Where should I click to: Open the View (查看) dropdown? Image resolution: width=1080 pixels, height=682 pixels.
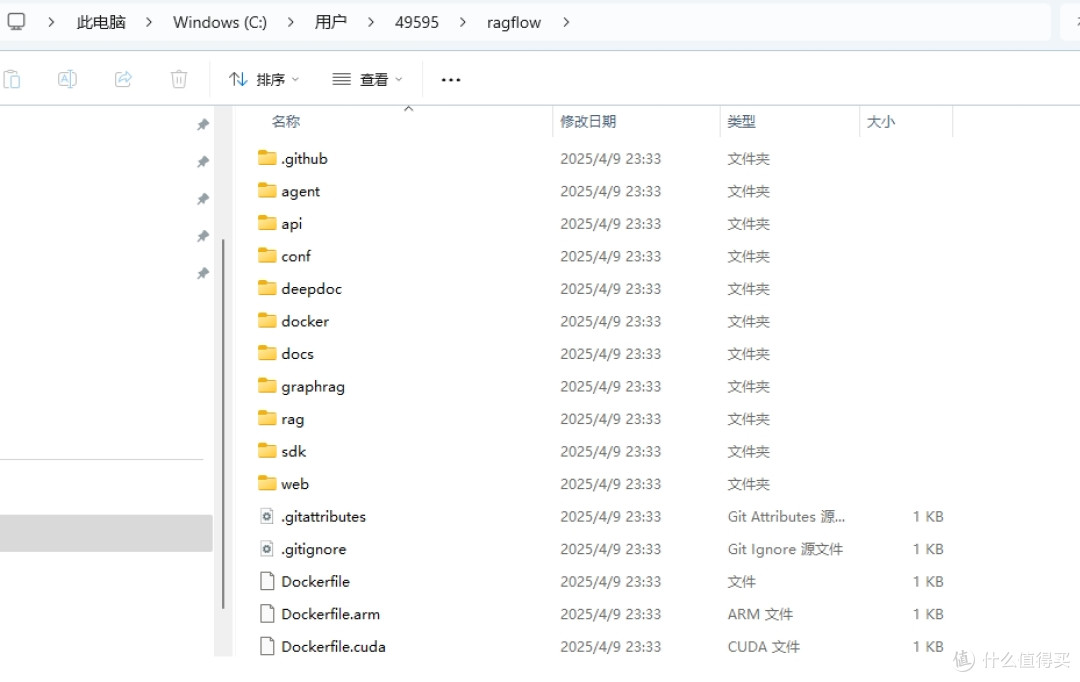(367, 80)
